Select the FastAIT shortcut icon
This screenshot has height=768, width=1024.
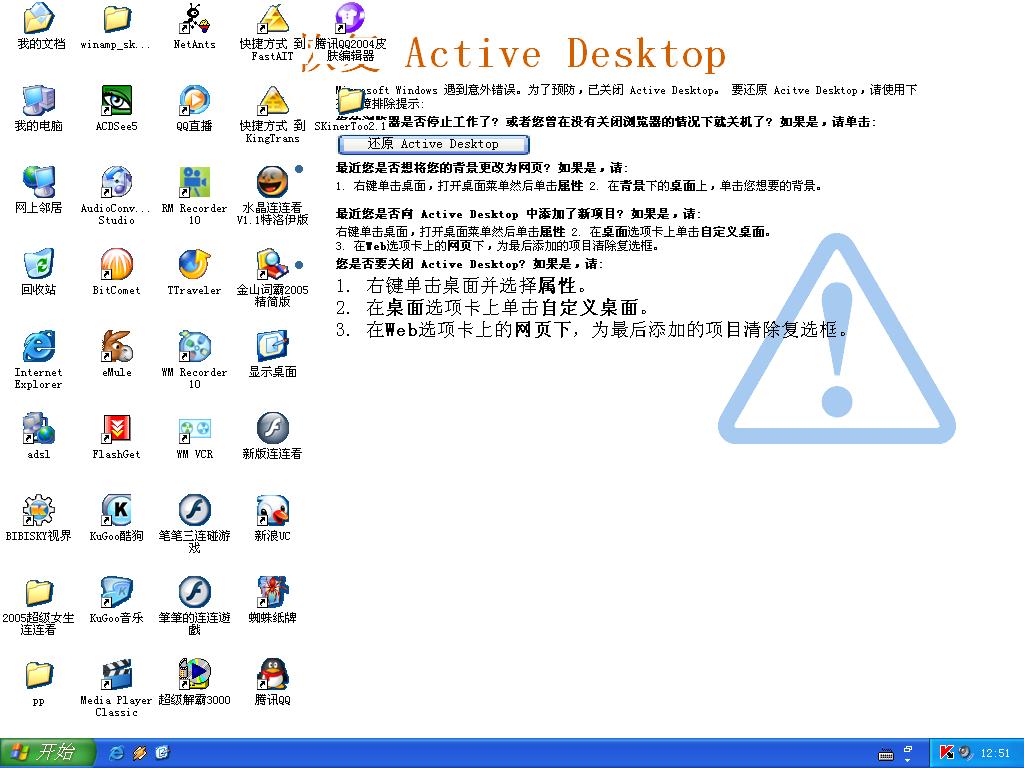[x=272, y=18]
